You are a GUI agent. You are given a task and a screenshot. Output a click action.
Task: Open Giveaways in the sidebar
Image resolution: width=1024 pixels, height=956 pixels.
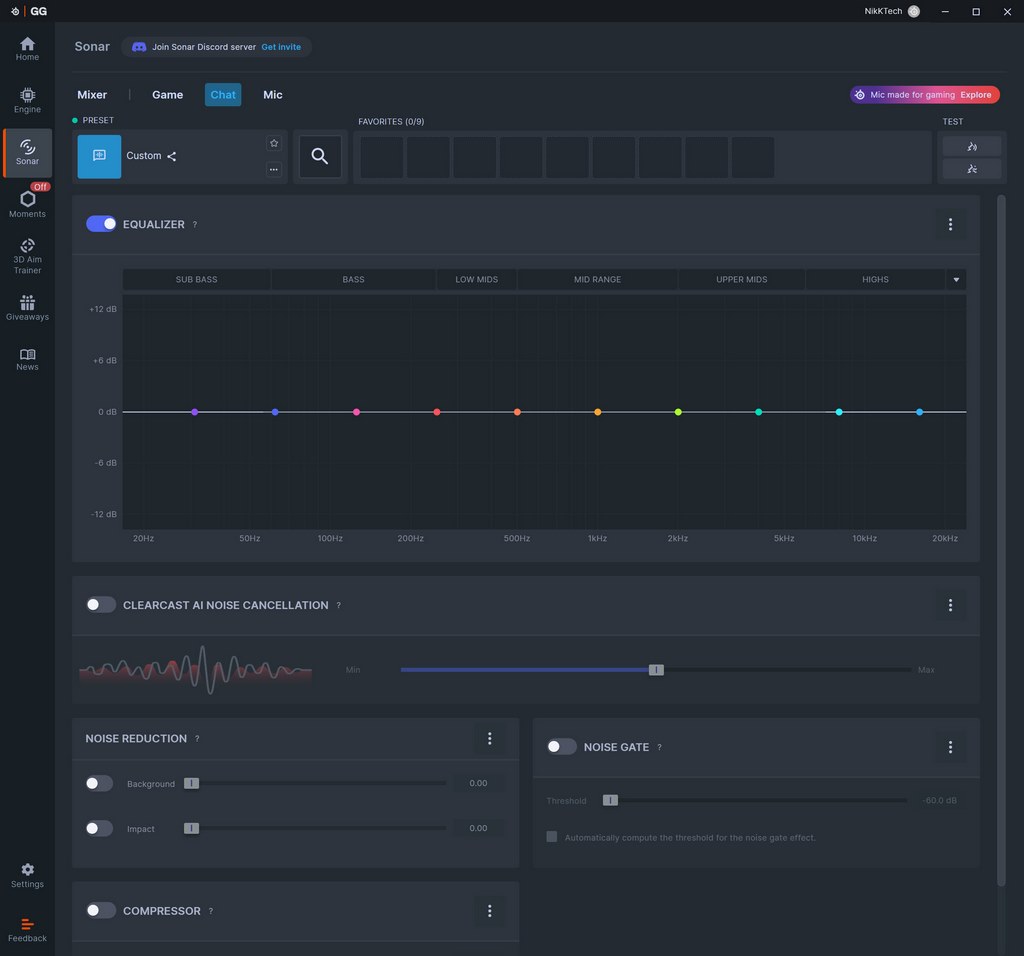pyautogui.click(x=27, y=307)
